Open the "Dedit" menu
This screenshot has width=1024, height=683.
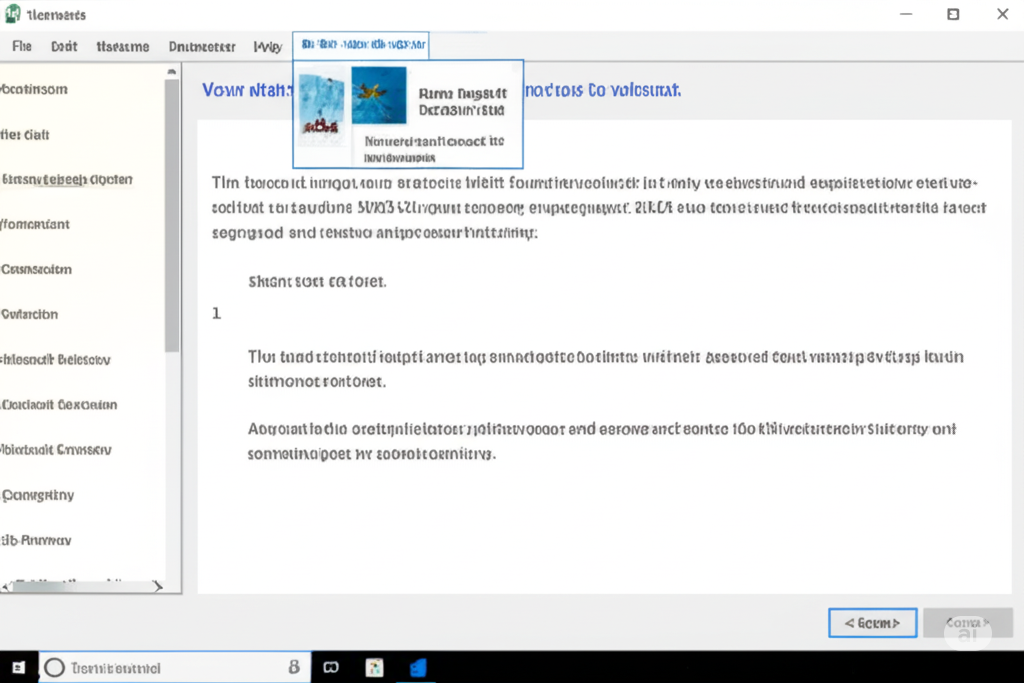pos(64,46)
